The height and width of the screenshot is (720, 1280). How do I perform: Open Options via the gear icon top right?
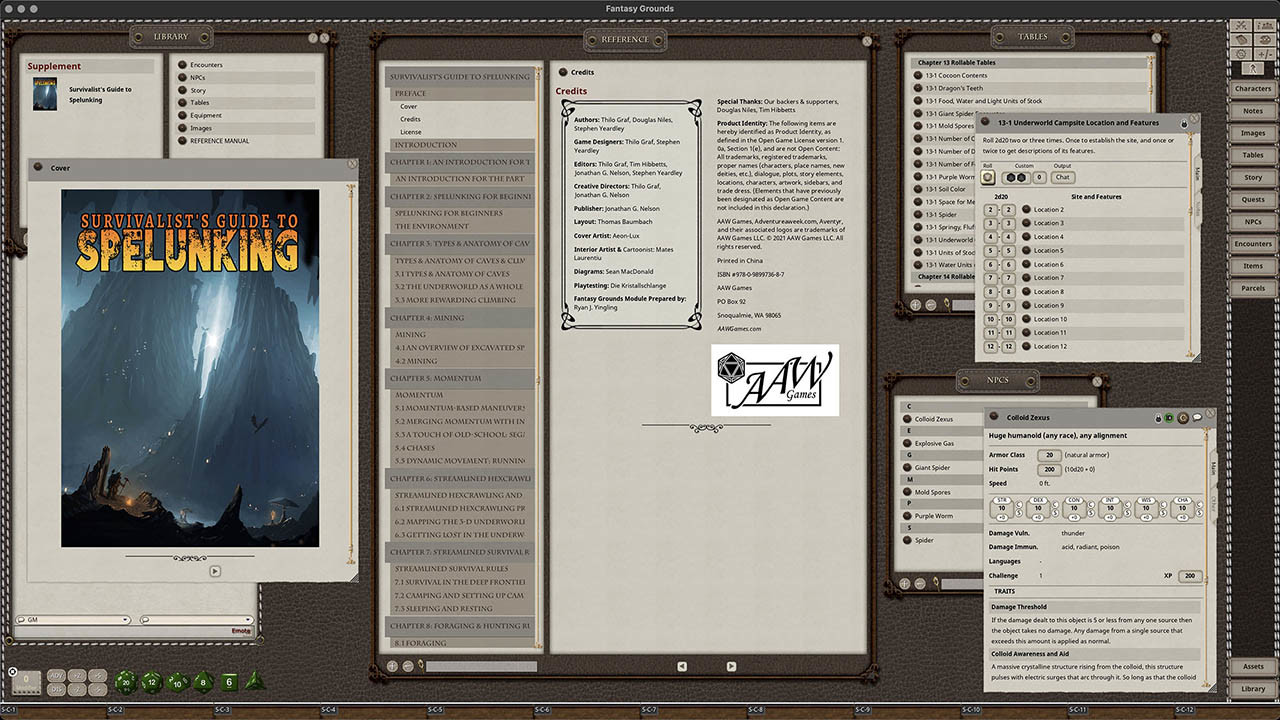point(1240,54)
